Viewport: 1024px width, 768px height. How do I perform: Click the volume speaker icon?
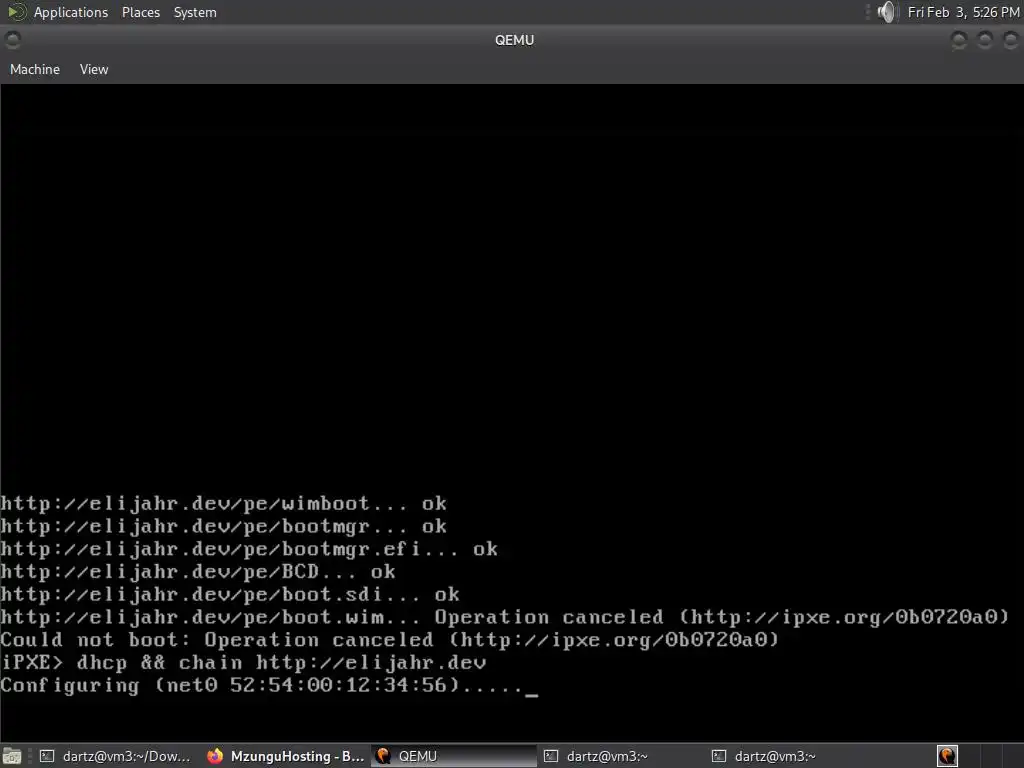(x=886, y=12)
